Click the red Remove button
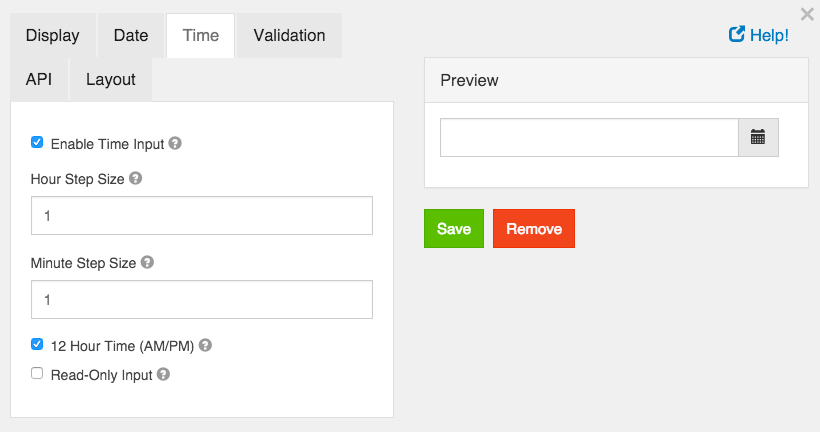The height and width of the screenshot is (432, 820). point(534,229)
